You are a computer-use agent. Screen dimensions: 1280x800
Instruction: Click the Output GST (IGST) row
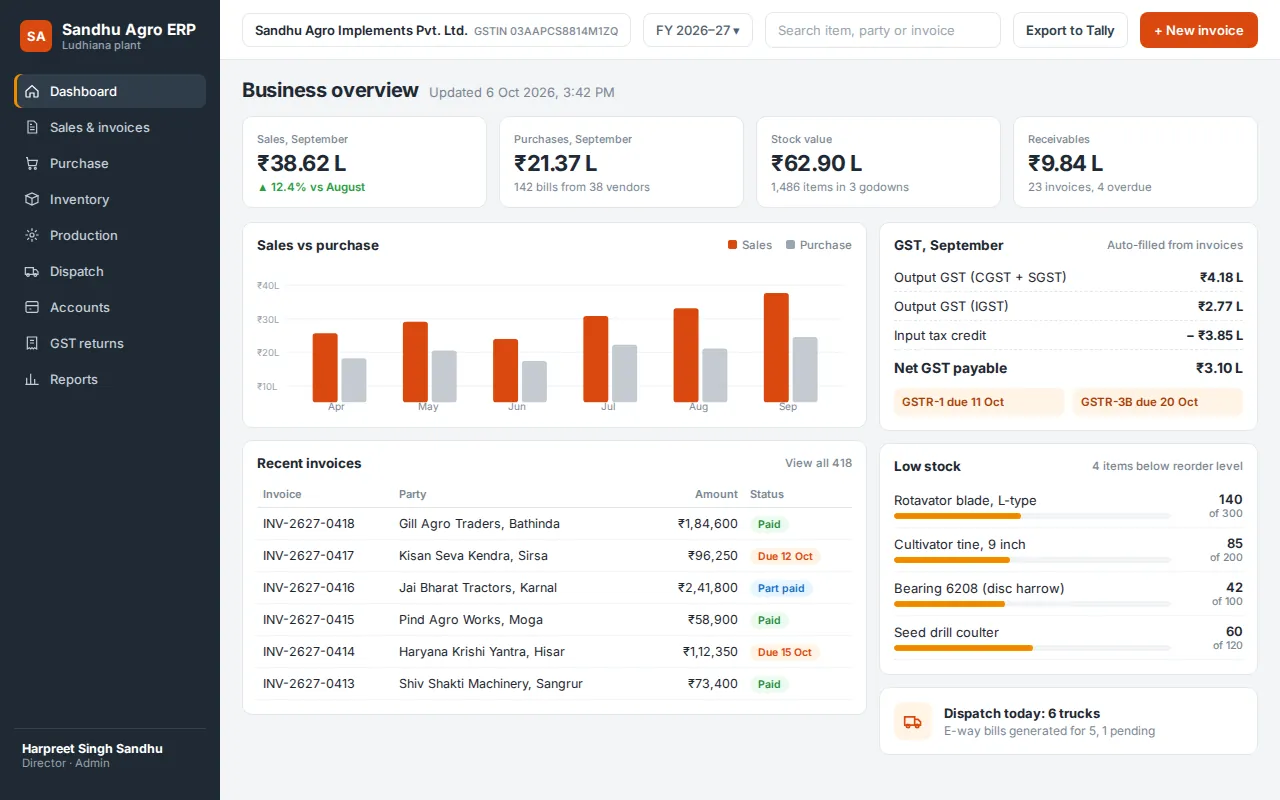(x=1068, y=307)
